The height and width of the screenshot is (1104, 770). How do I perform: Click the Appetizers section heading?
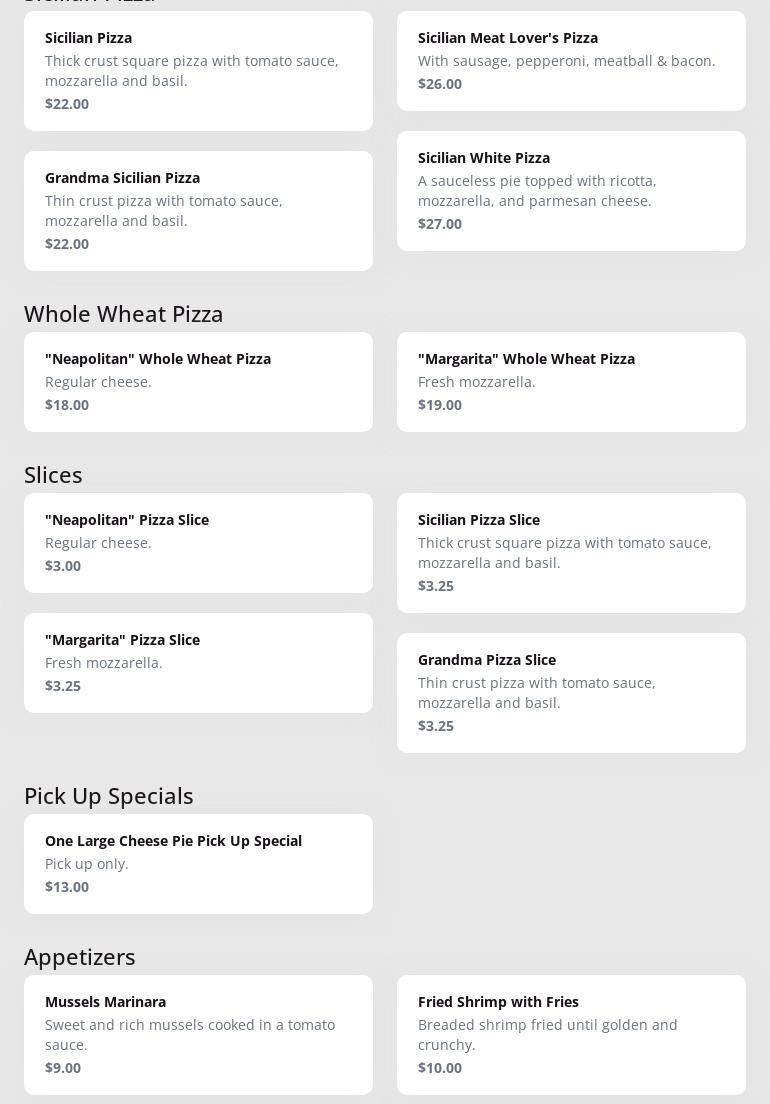80,957
